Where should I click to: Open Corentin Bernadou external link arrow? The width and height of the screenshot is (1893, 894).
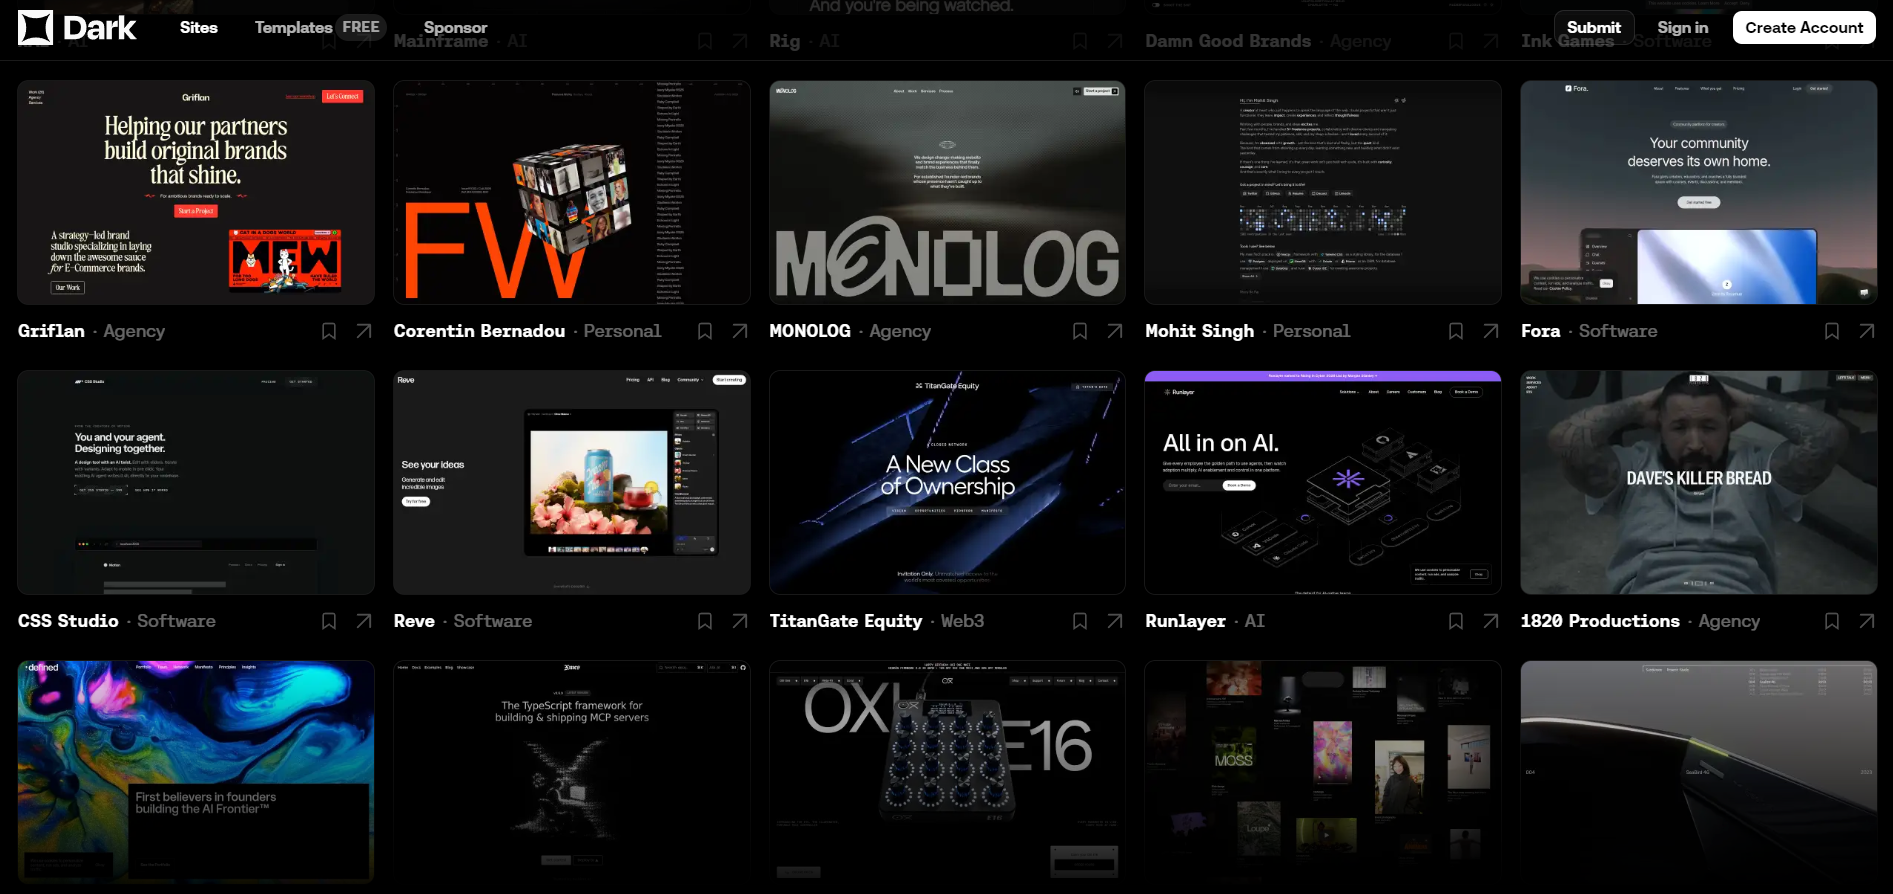tap(740, 331)
